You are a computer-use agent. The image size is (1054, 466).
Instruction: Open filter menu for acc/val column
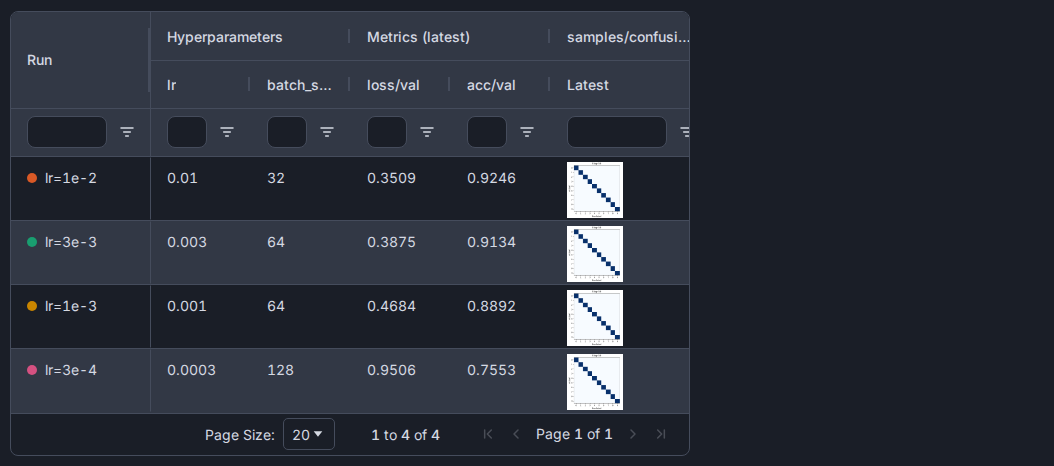pos(527,132)
